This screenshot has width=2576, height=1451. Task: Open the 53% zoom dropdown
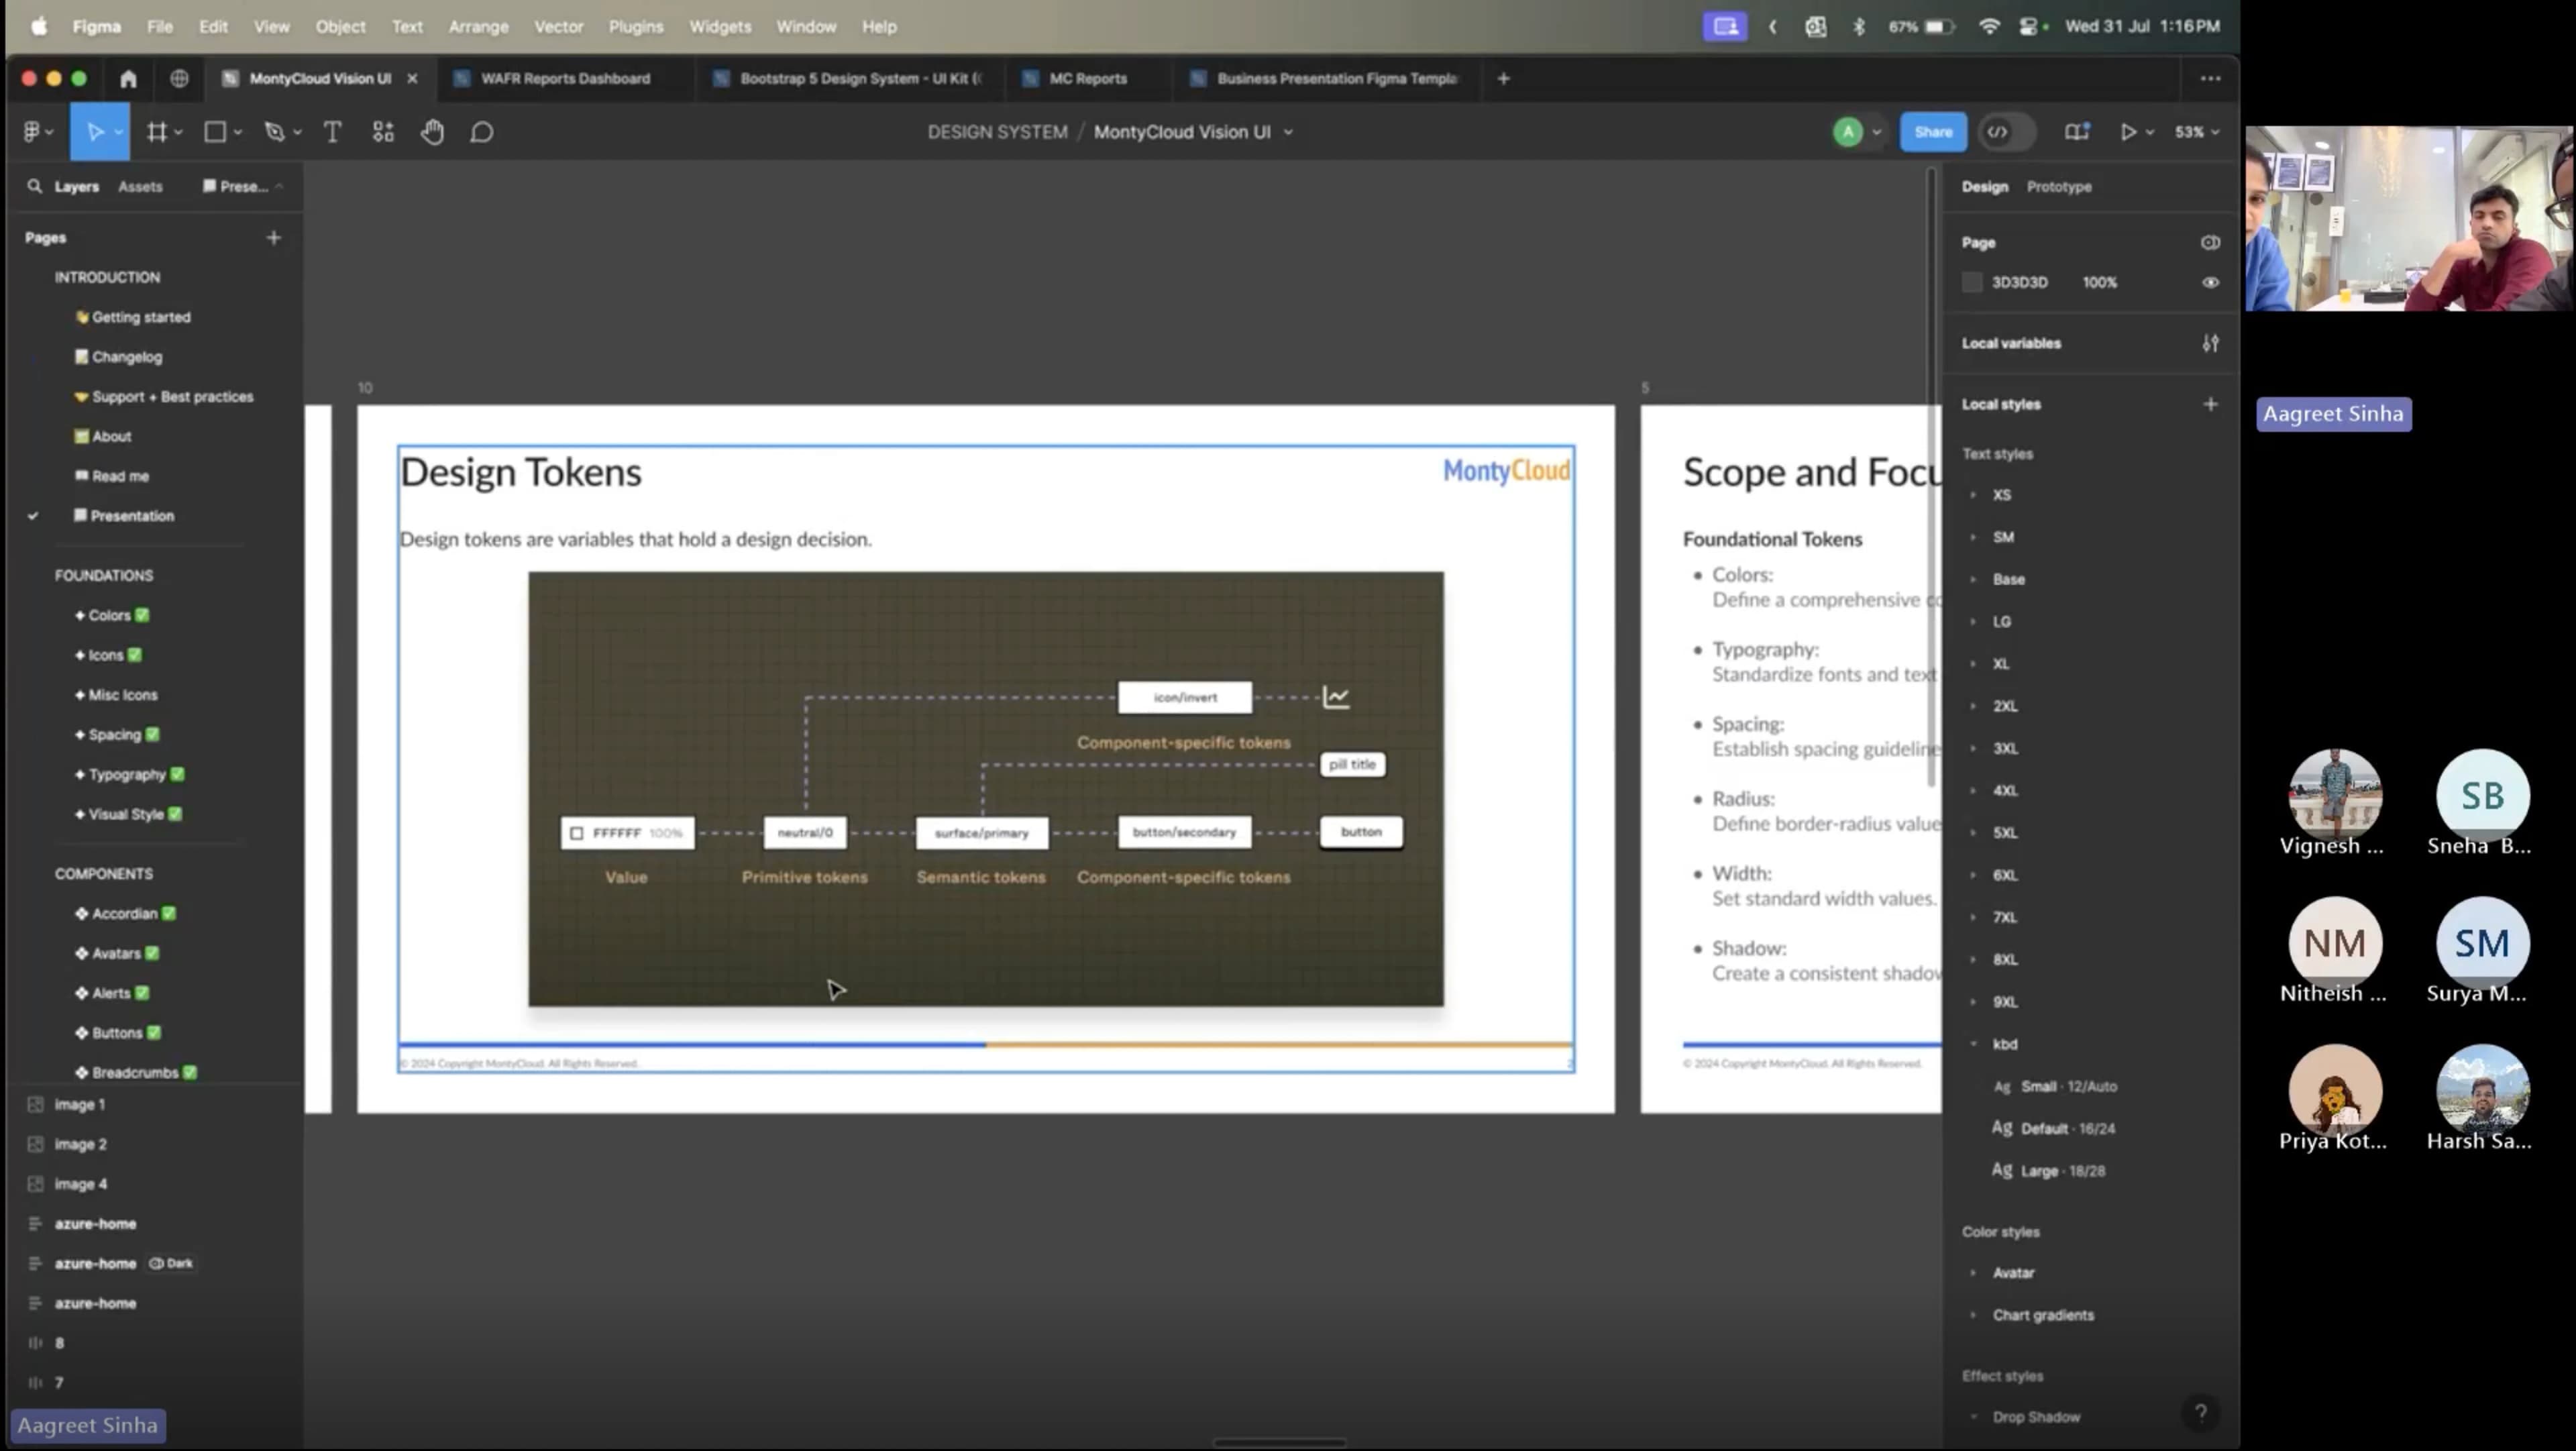tap(2197, 132)
